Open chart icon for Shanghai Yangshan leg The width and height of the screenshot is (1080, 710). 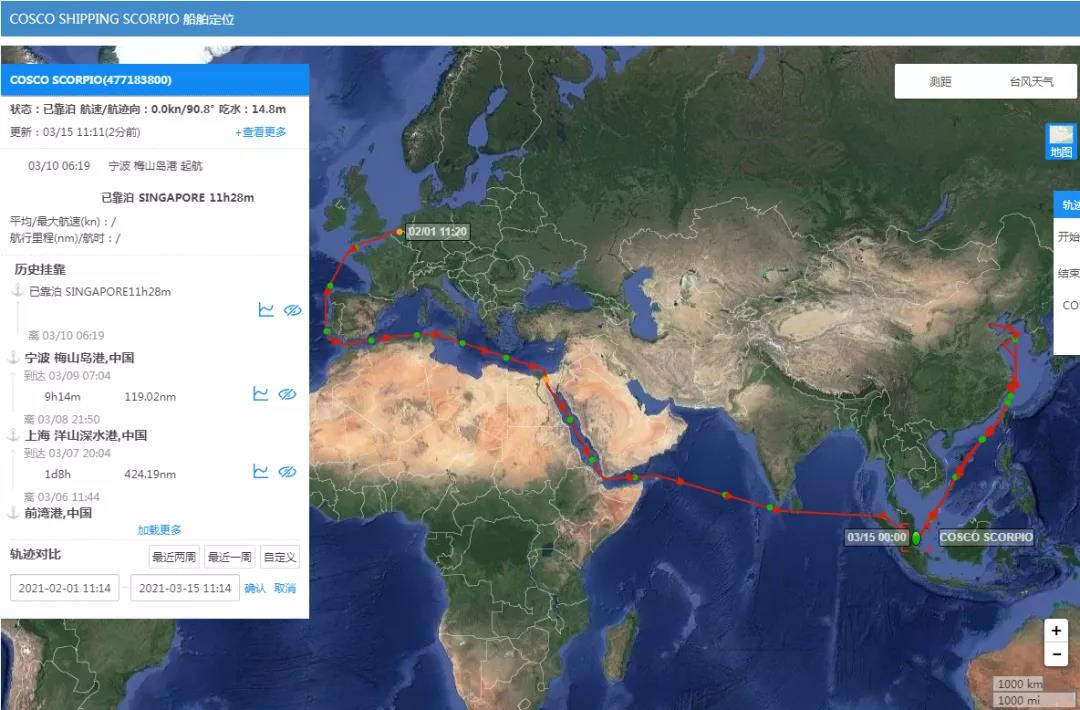(x=260, y=471)
